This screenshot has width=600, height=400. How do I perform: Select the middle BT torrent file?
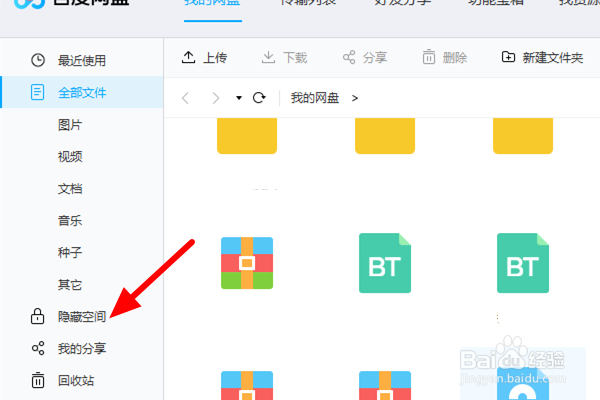click(385, 263)
